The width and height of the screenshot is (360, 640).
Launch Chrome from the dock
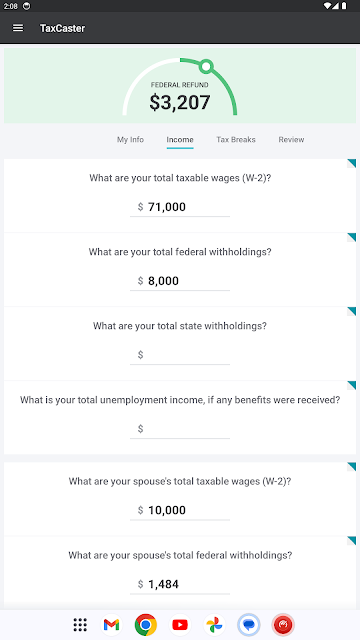pyautogui.click(x=146, y=624)
